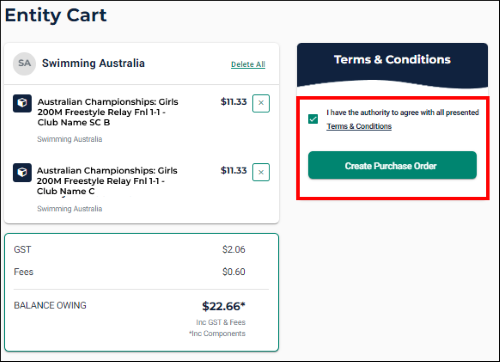Image resolution: width=500 pixels, height=362 pixels.
Task: Click the $22.66 balance owing amount
Action: [x=224, y=306]
